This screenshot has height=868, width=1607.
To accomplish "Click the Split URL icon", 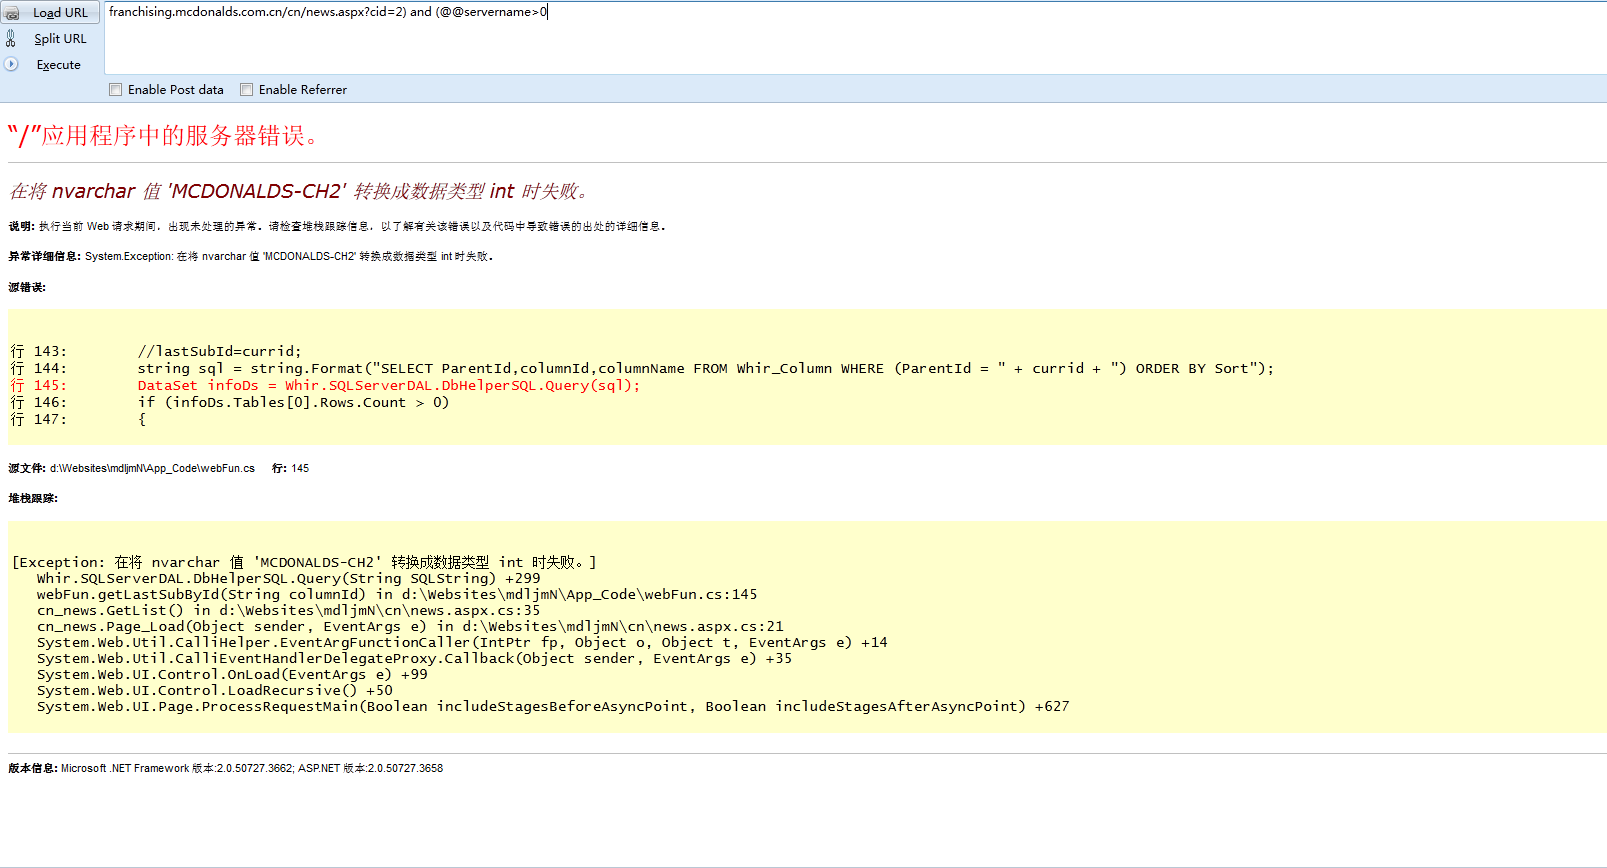I will click(x=11, y=39).
